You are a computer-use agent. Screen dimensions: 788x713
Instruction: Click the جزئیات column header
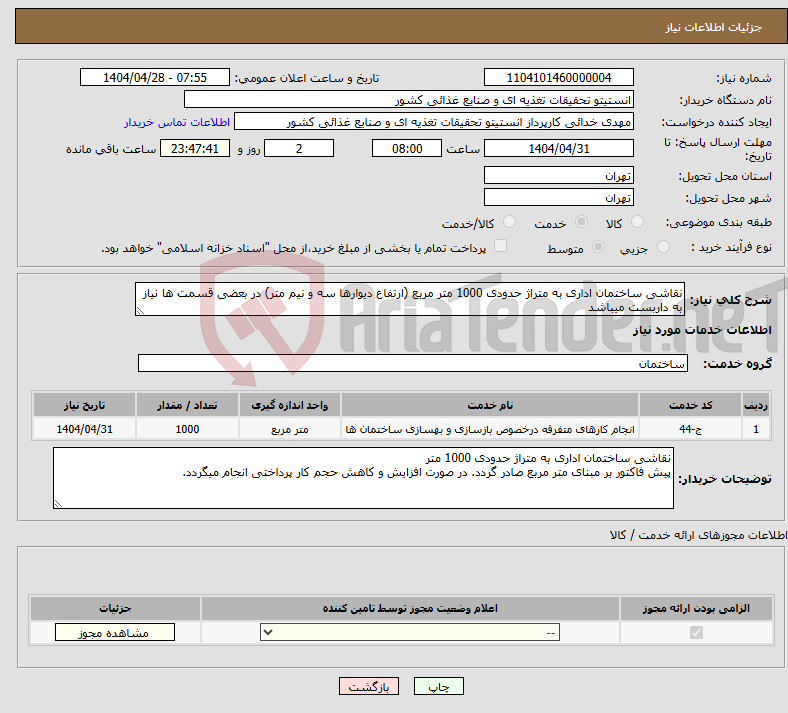(115, 608)
